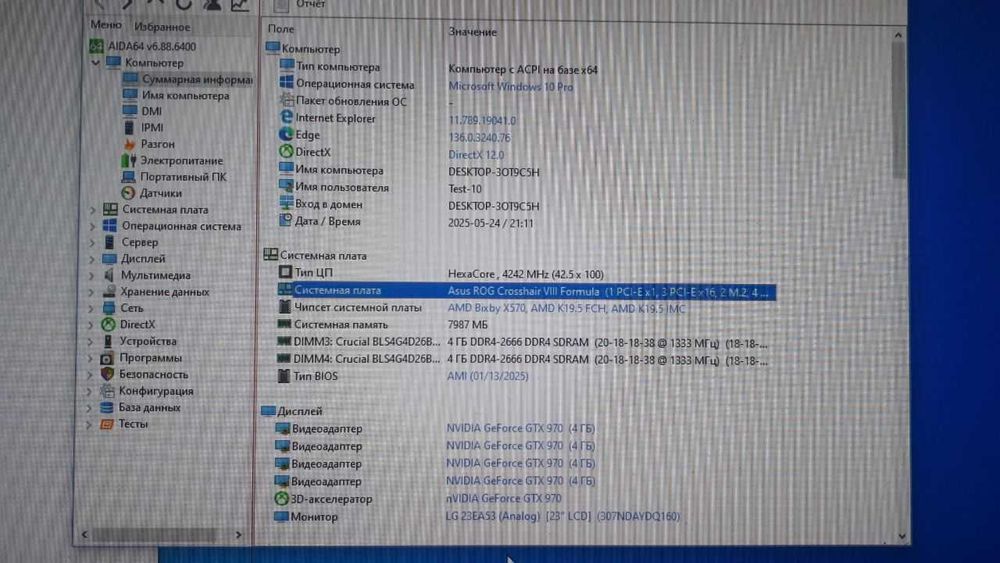Click the Сервер icon in tree

pyautogui.click(x=110, y=242)
